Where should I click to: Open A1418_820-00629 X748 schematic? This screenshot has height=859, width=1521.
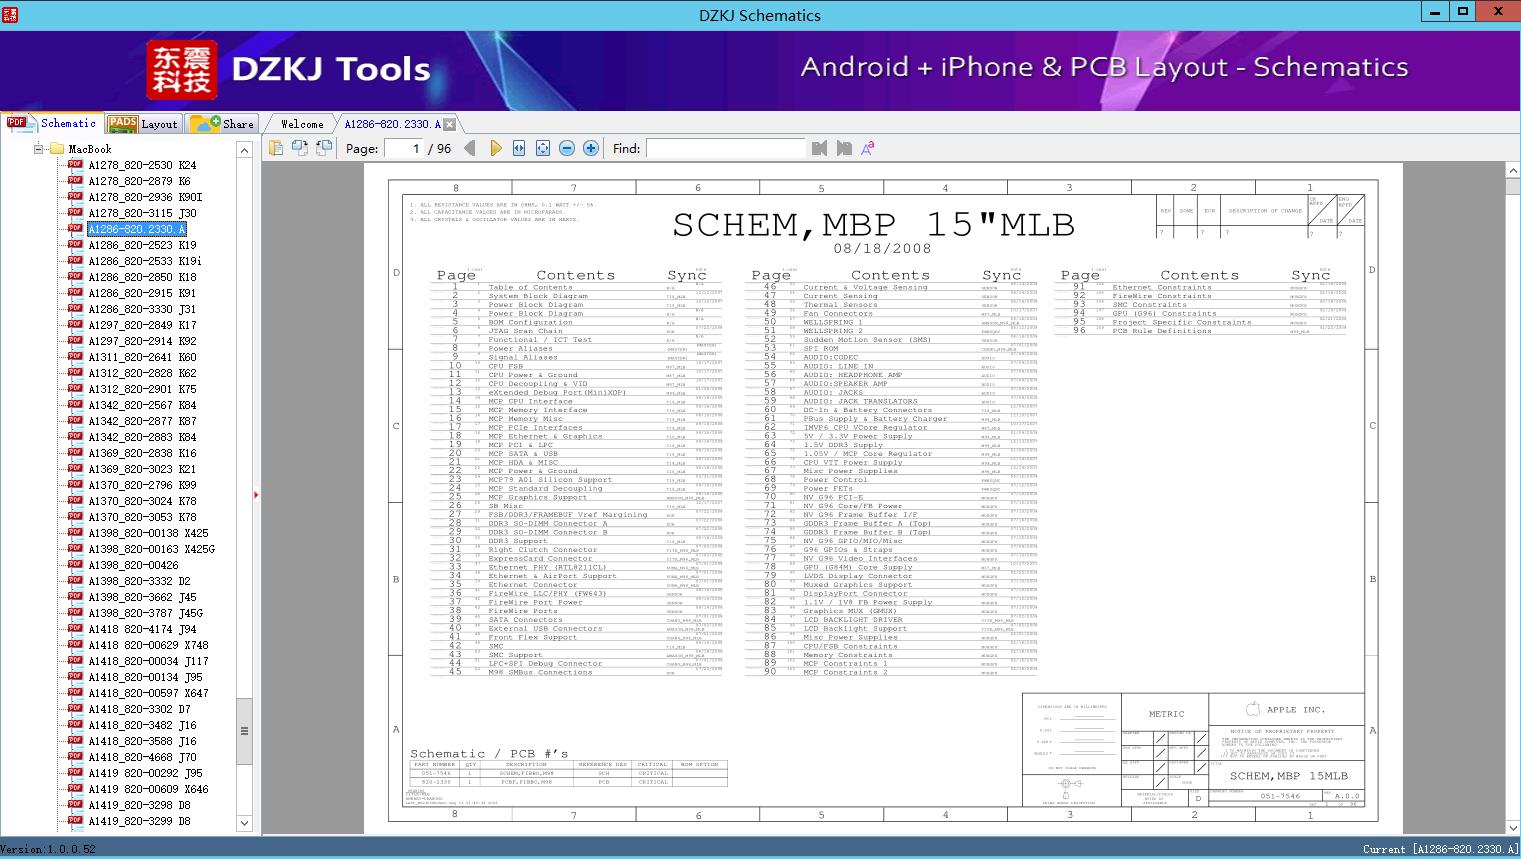[x=148, y=645]
